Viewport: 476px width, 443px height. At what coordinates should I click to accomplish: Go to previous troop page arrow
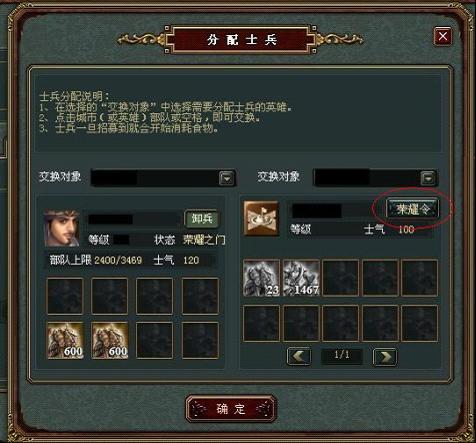click(299, 356)
